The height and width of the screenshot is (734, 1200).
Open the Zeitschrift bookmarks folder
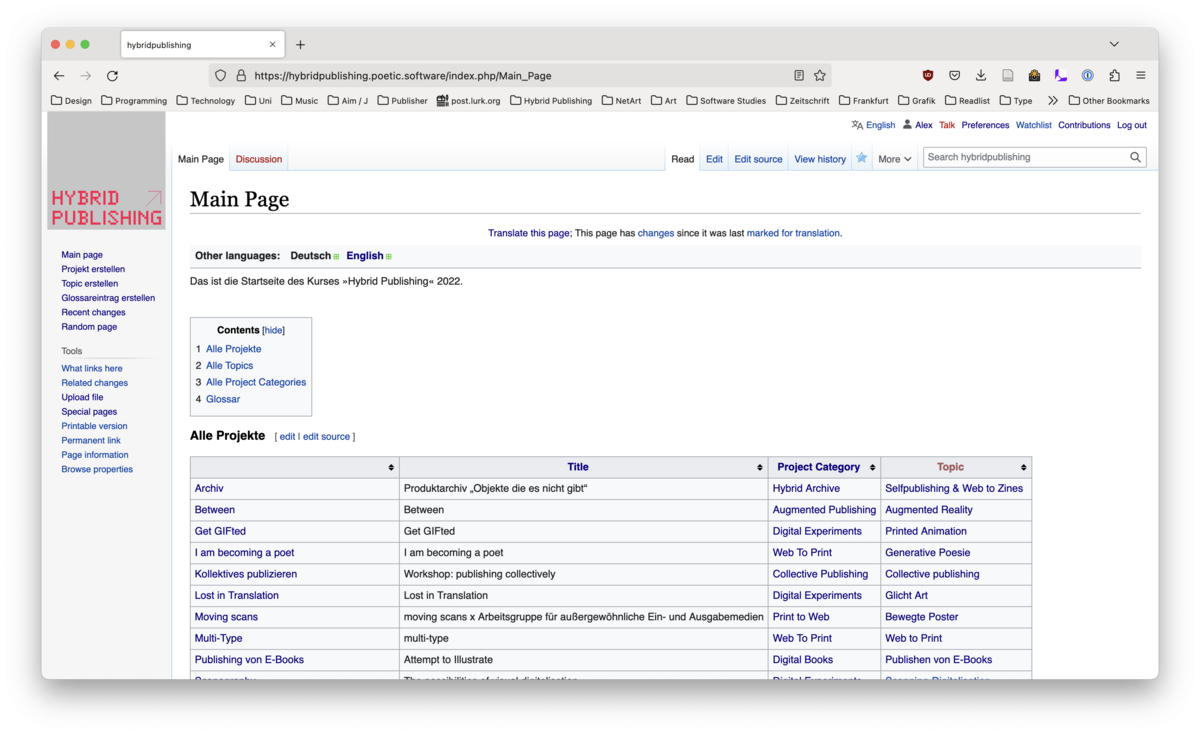802,100
